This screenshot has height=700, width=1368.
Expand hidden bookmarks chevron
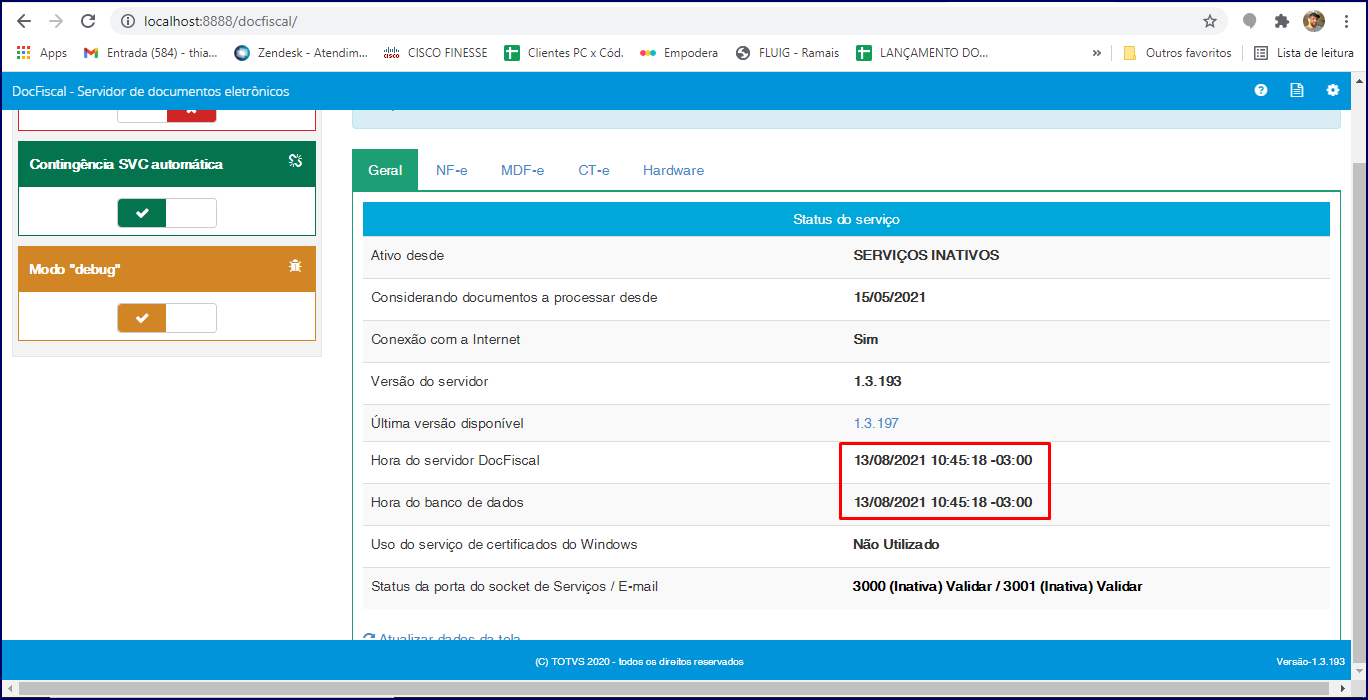1096,53
